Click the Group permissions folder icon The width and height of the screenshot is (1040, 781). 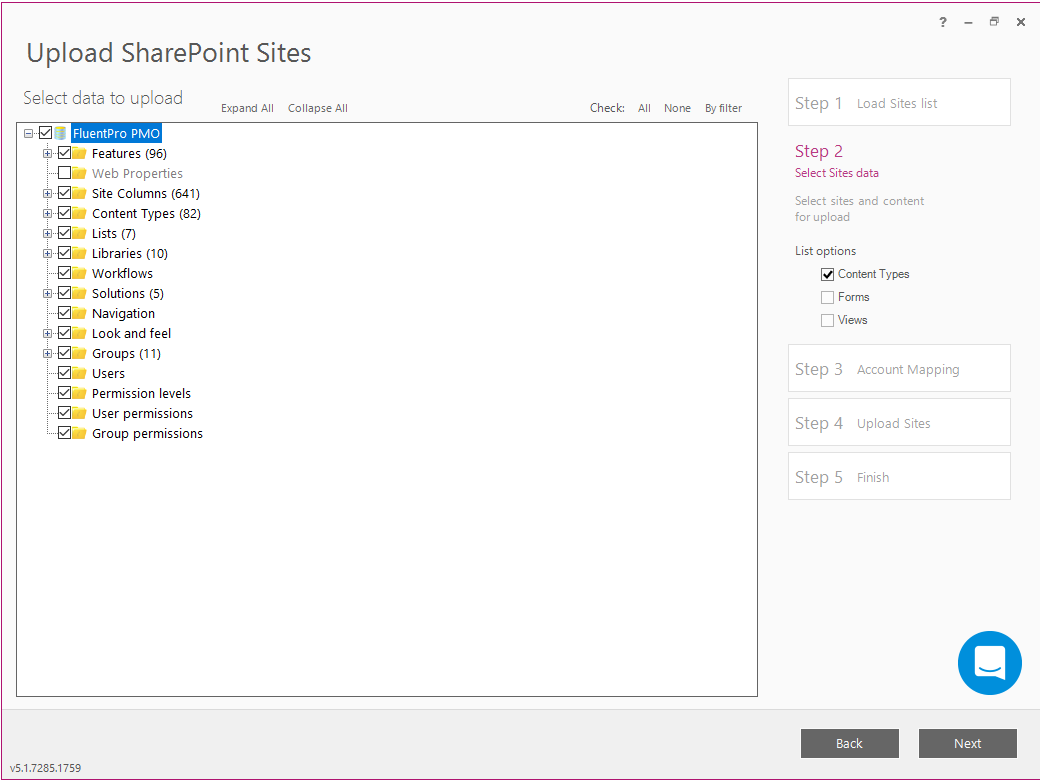pyautogui.click(x=79, y=434)
